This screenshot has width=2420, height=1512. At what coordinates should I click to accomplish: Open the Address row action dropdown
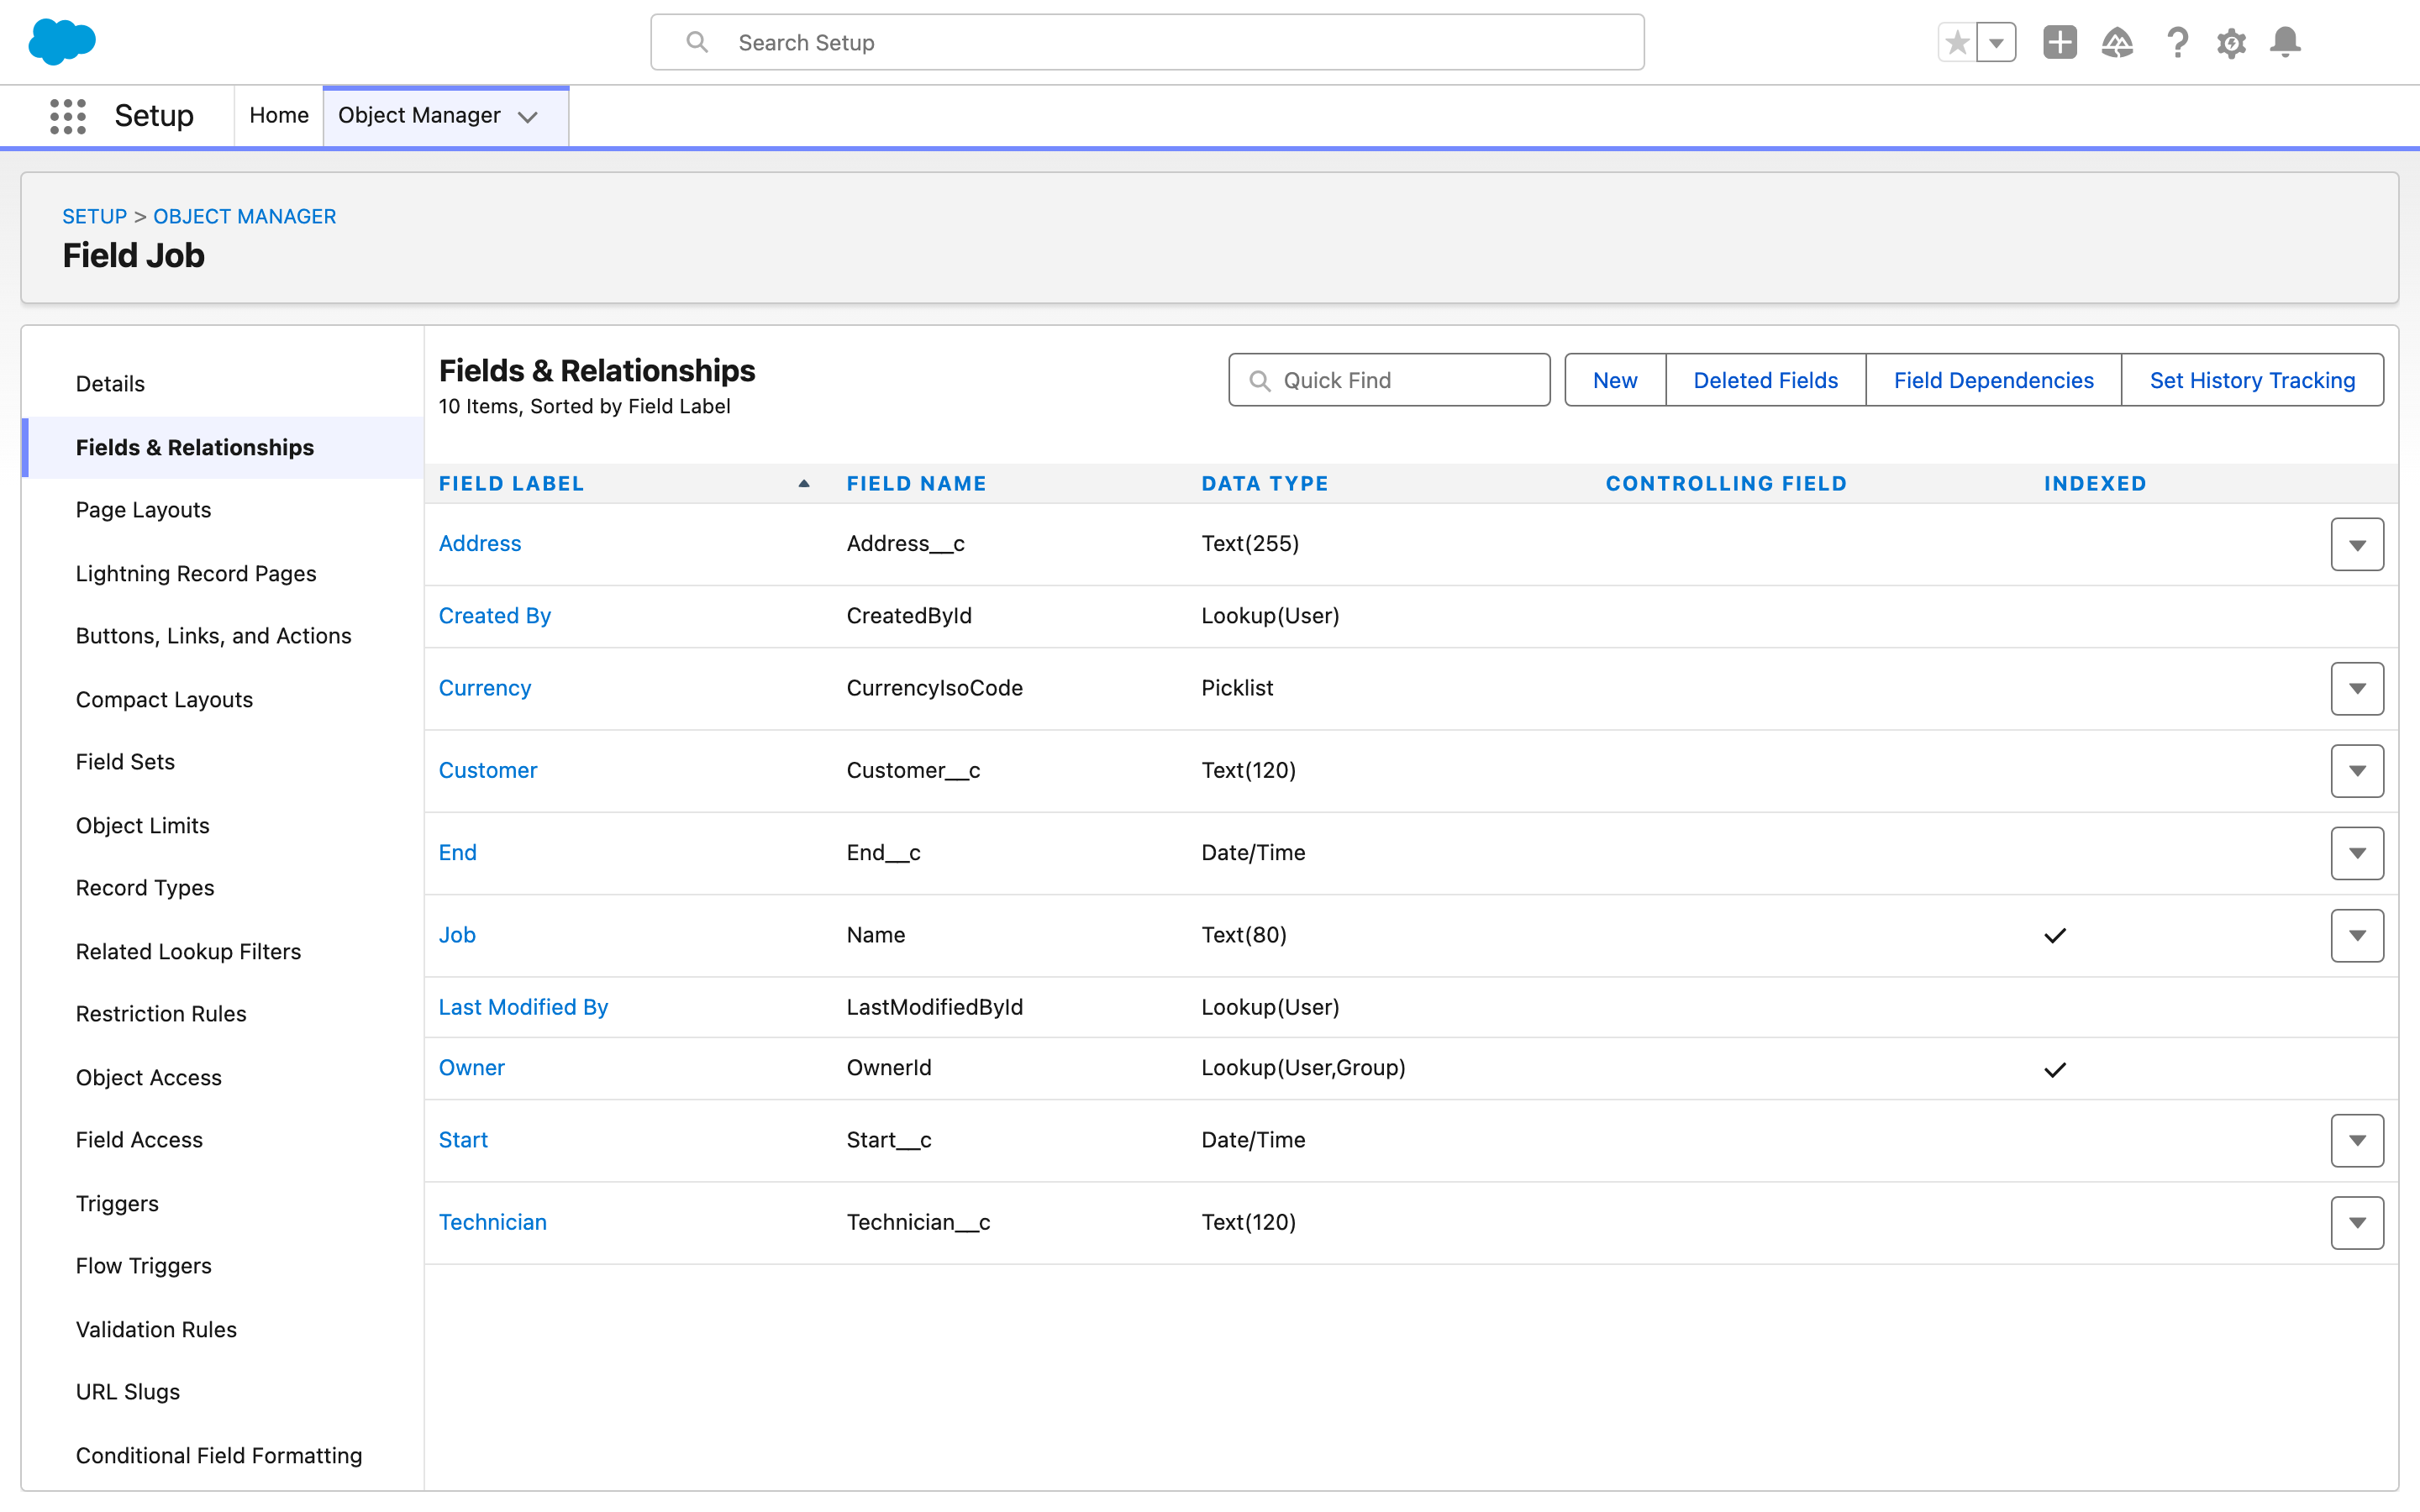tap(2357, 544)
